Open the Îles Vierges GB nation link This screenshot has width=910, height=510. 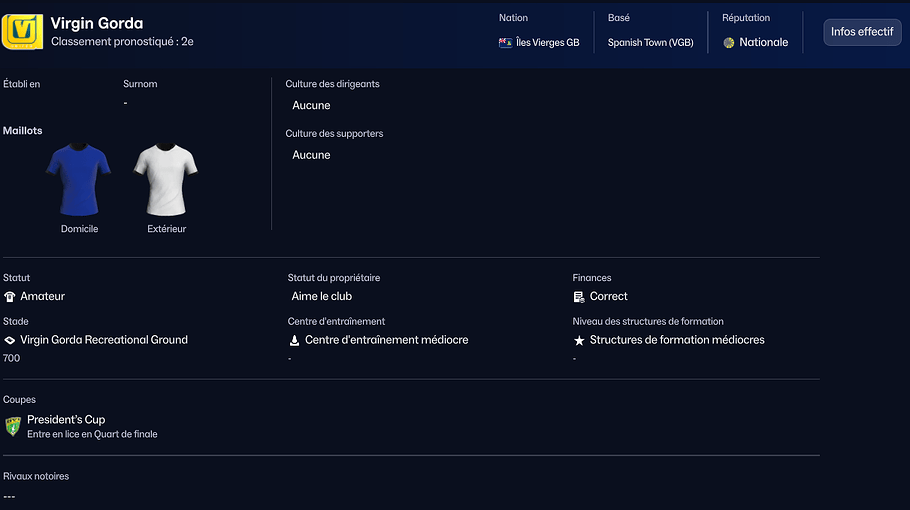547,43
